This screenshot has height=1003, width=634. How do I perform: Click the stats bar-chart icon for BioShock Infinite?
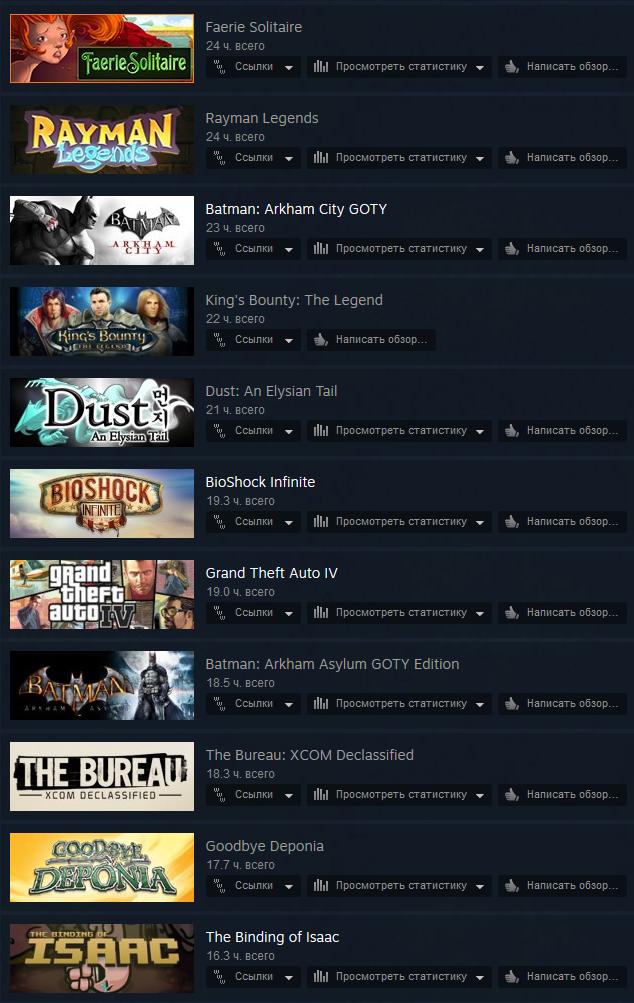point(321,521)
